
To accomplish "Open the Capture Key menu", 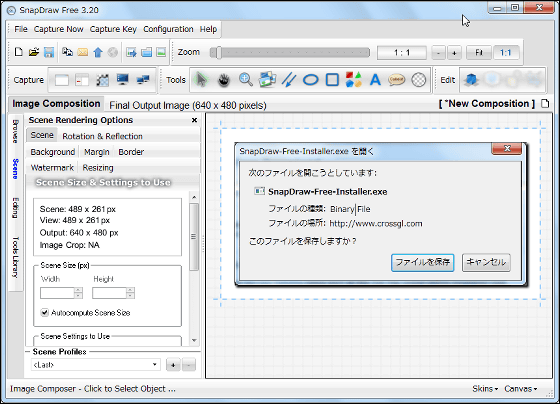I will coord(113,29).
